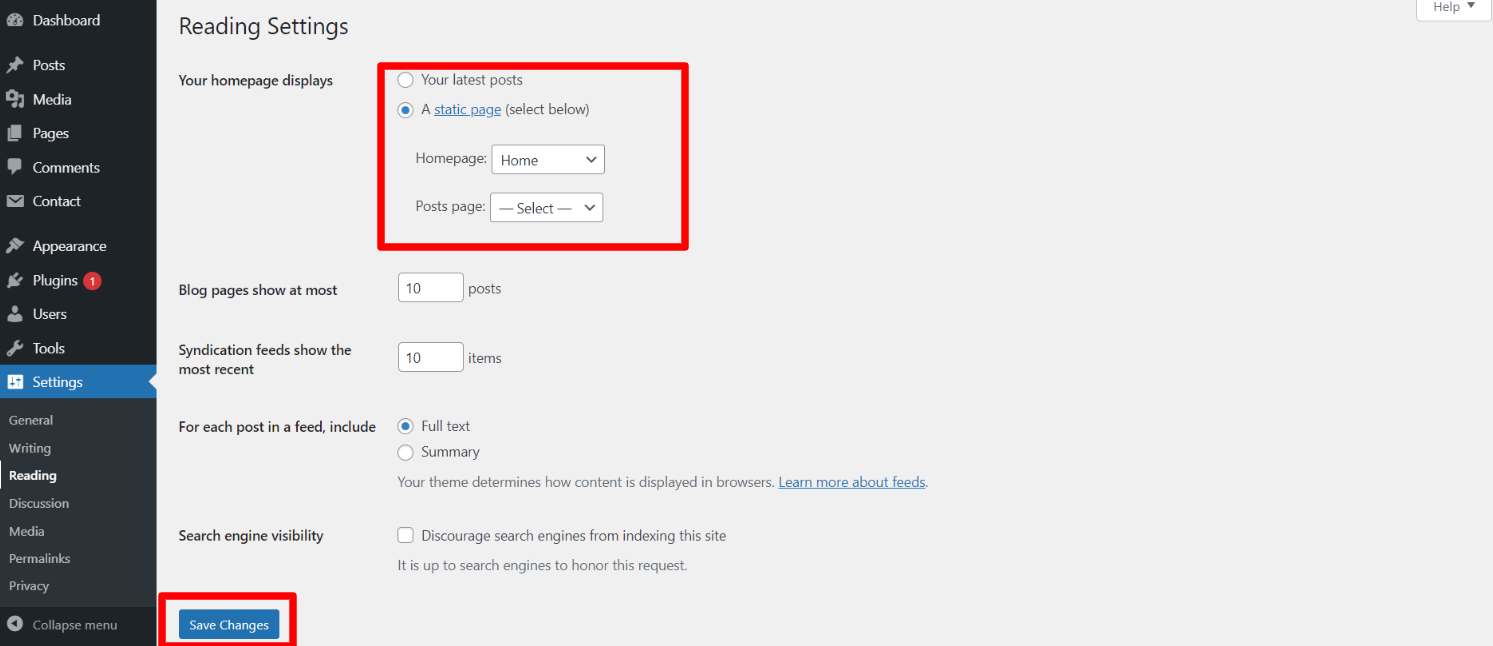Click the Blog pages show at most field

click(x=430, y=289)
